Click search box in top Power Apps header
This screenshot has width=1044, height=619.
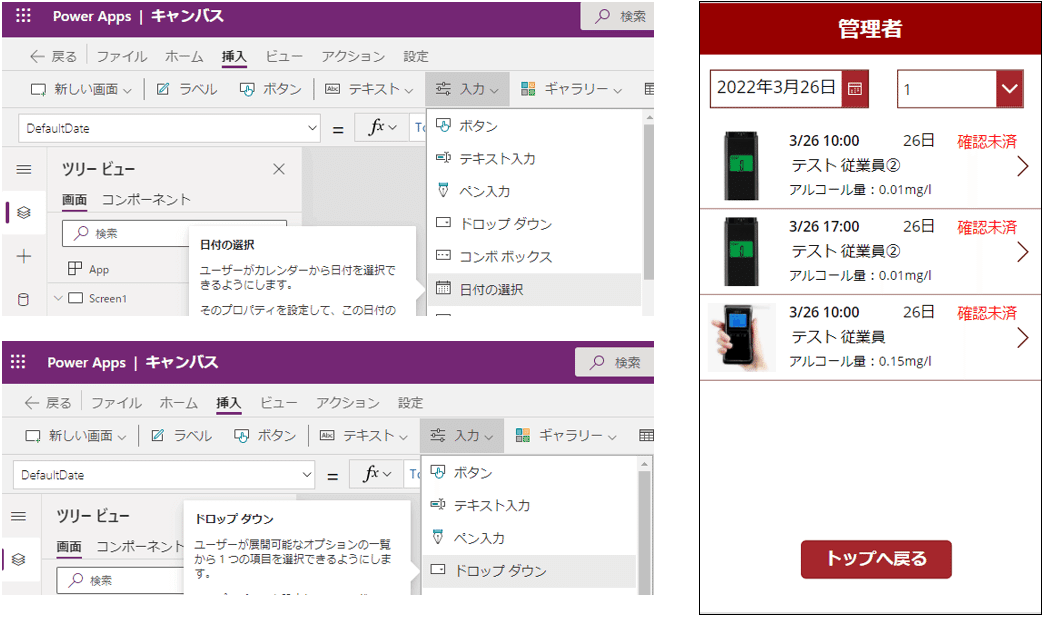617,16
